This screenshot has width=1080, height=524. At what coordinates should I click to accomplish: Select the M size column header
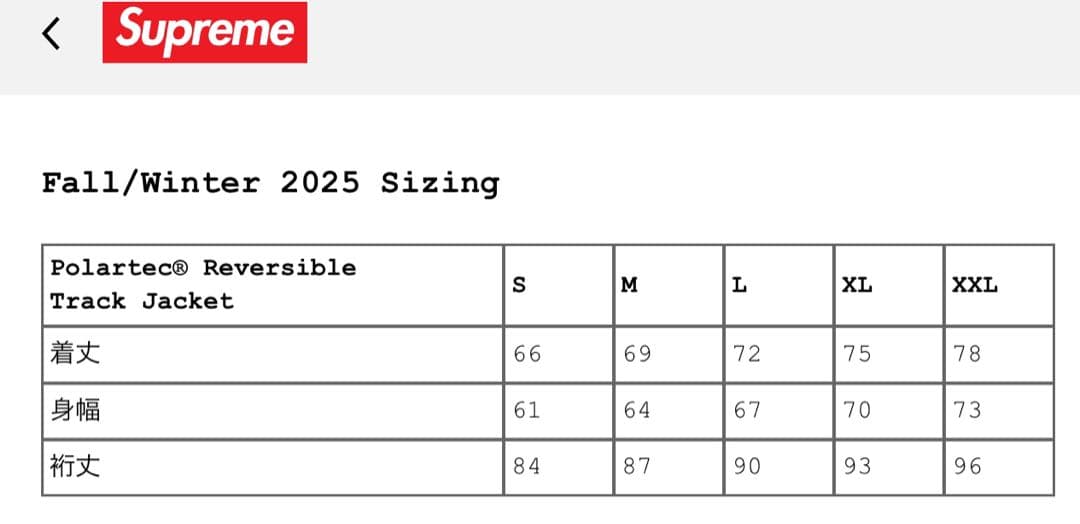(x=629, y=285)
